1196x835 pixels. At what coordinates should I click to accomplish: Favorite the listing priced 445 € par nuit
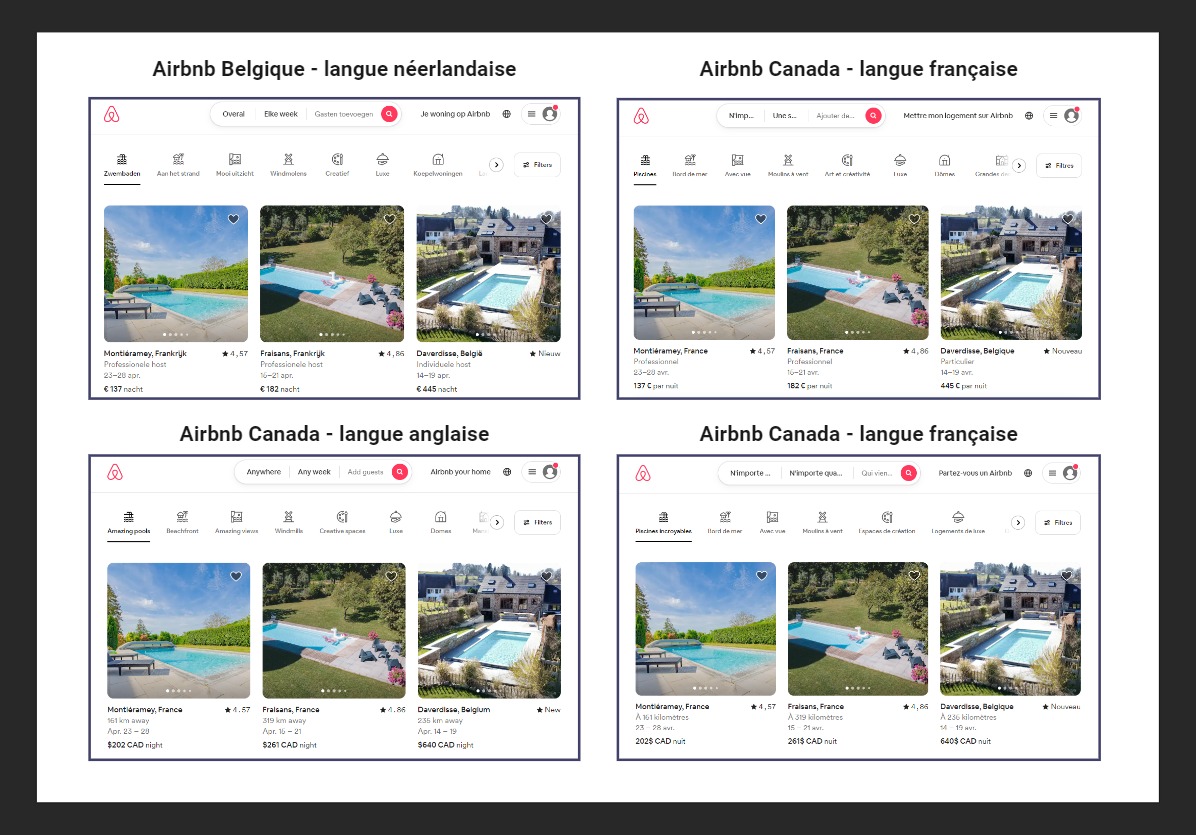(1068, 219)
